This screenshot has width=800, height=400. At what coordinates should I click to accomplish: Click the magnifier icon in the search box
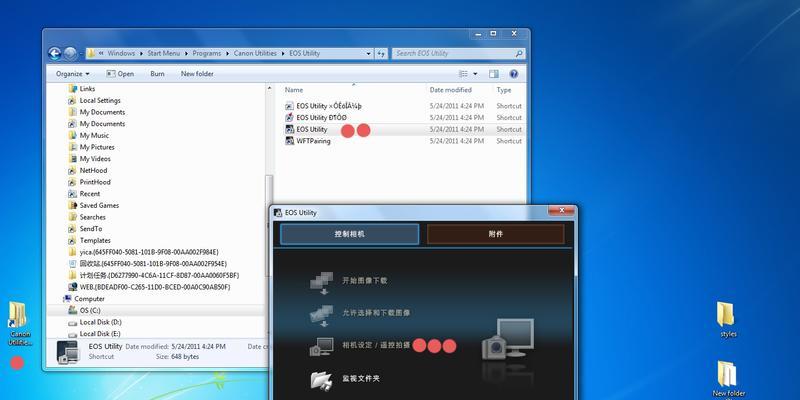point(518,53)
